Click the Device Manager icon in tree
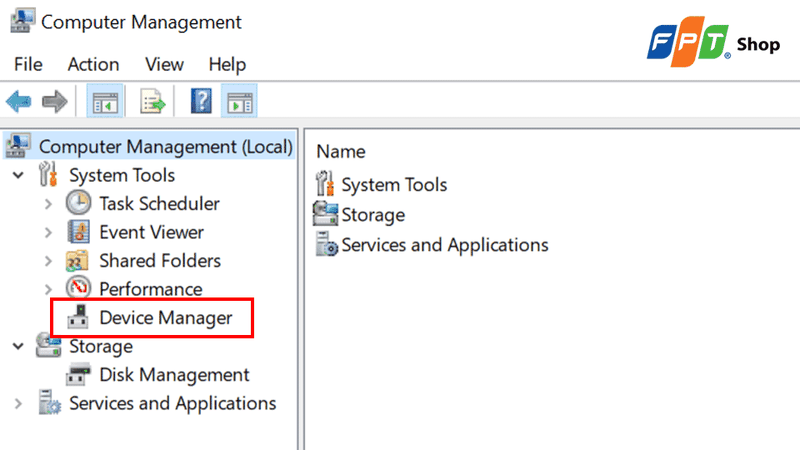 [78, 317]
